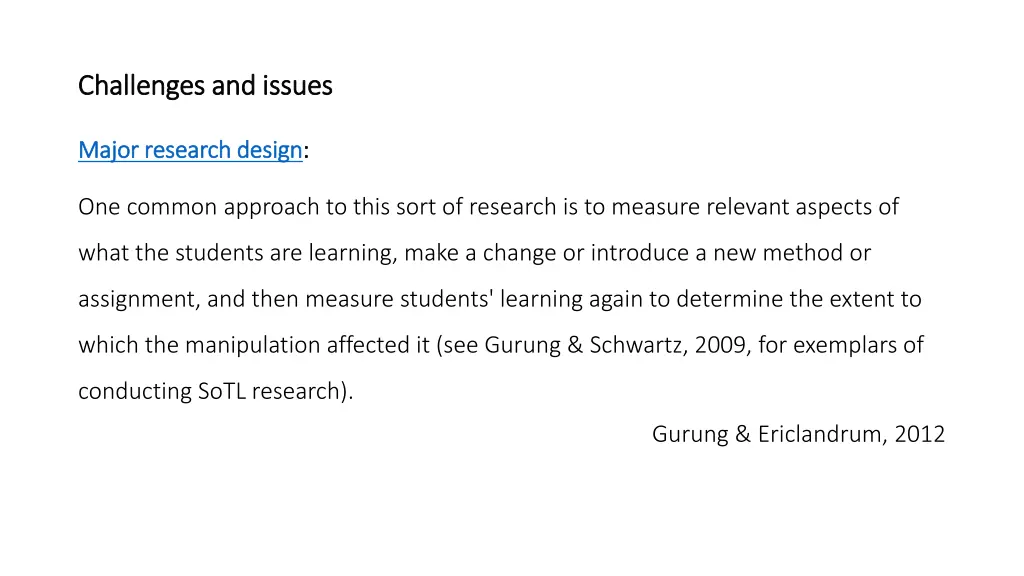Click the word issues in the slide title
1024x576 pixels.
pos(298,86)
